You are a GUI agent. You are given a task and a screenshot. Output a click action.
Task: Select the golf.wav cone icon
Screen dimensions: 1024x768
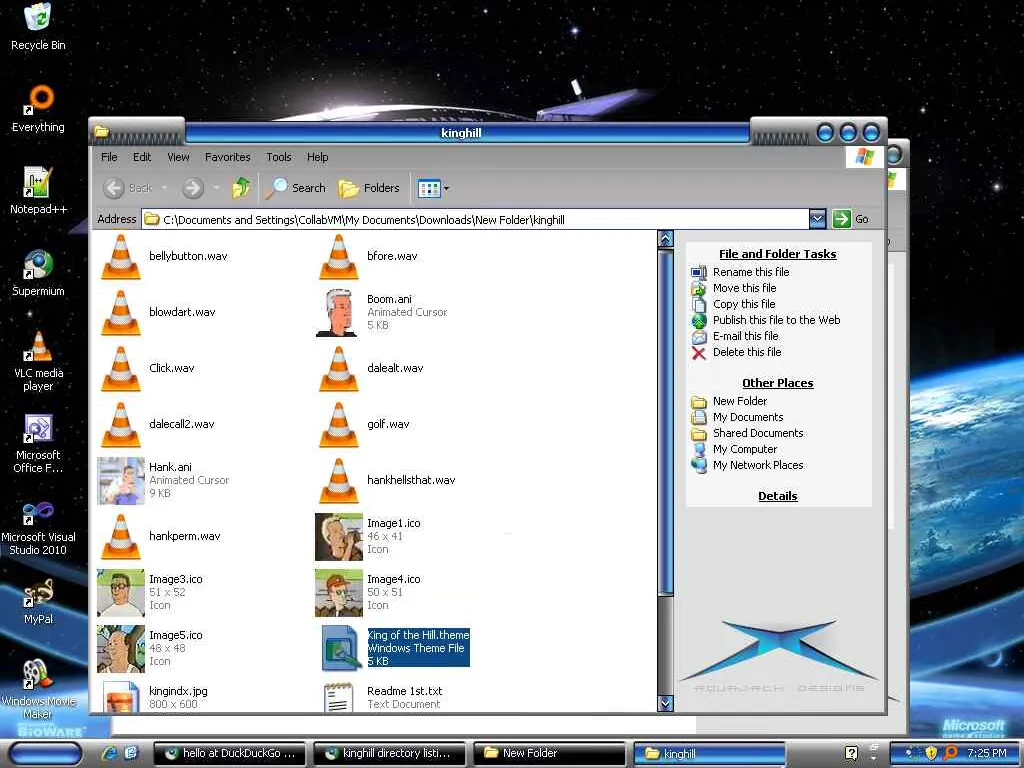pos(338,425)
